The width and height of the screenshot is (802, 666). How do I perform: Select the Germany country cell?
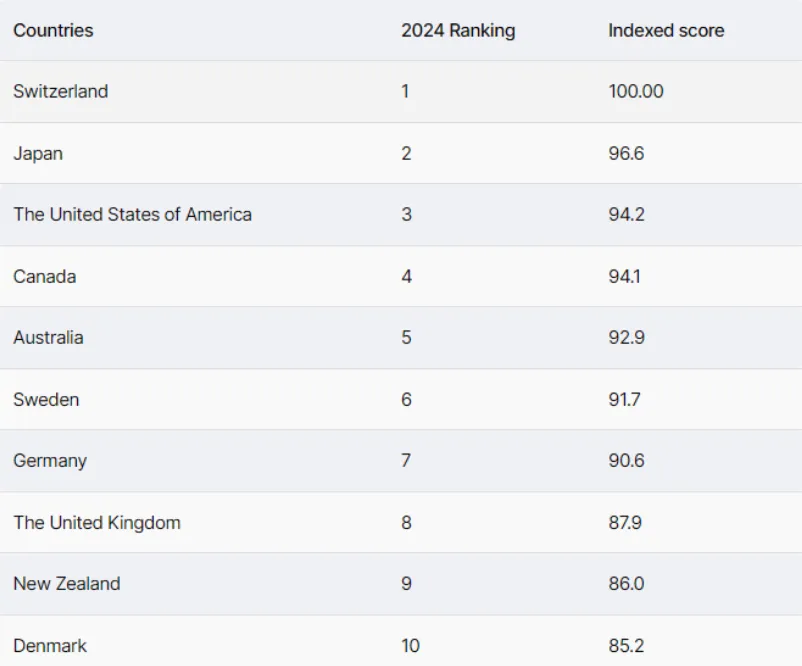50,461
